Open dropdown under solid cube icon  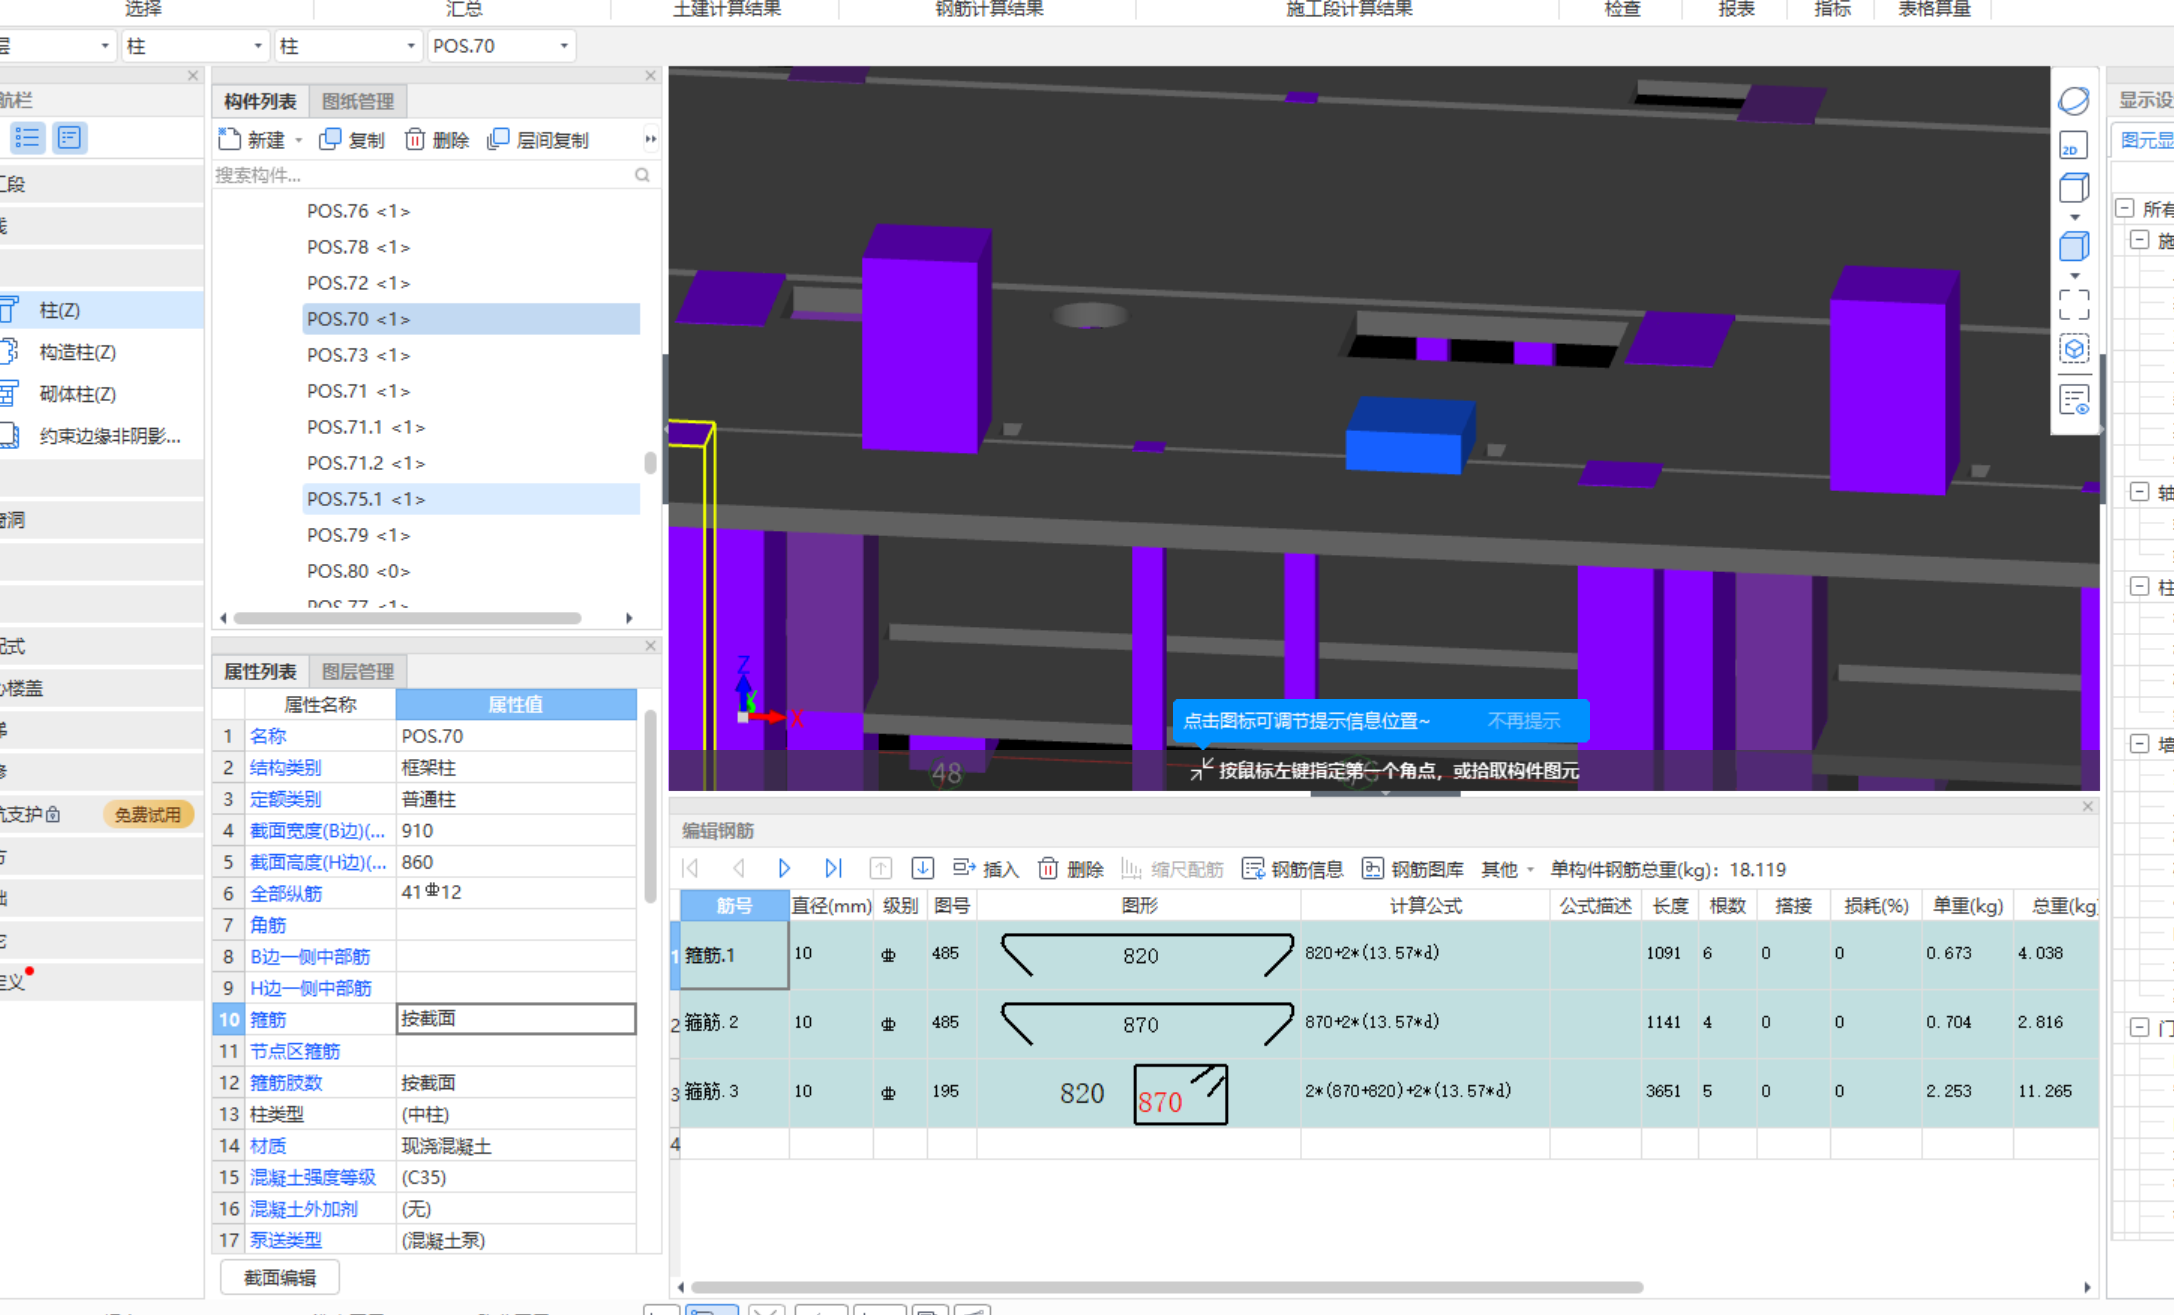click(x=2075, y=275)
